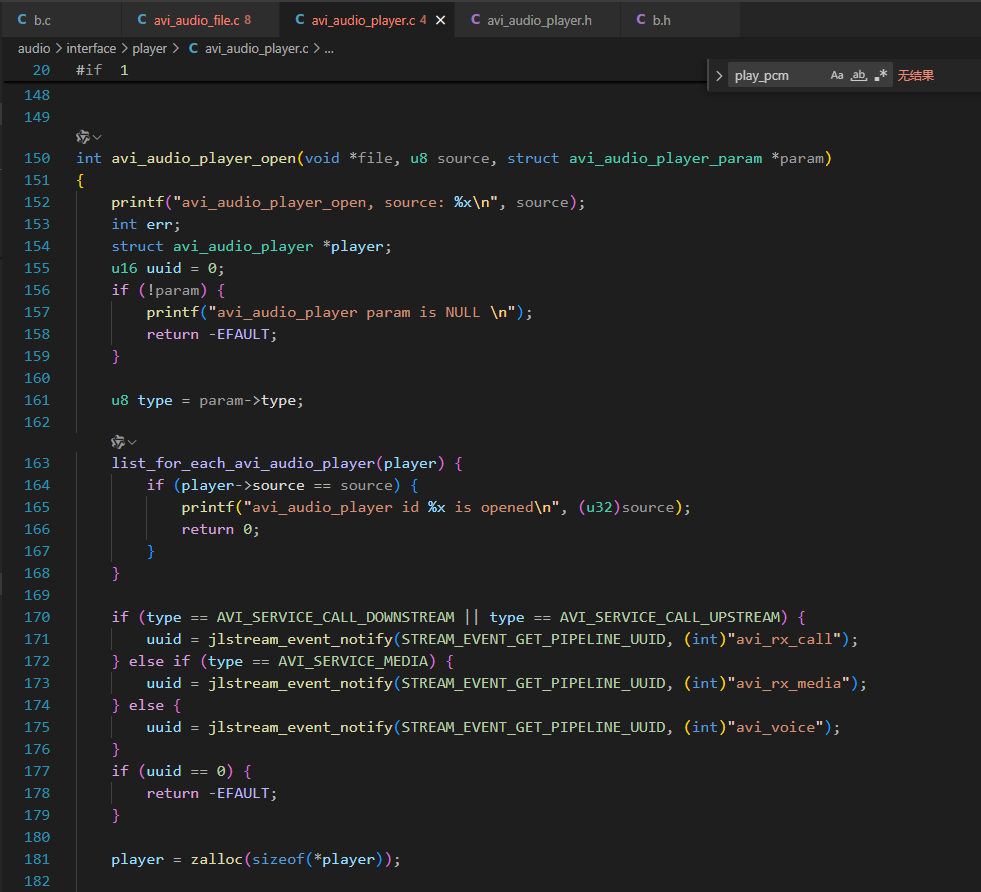Screen dimensions: 981x892
Task: Click AVI_SERVICE_CALL_DOWNSTREAM on line 170
Action: (x=335, y=617)
